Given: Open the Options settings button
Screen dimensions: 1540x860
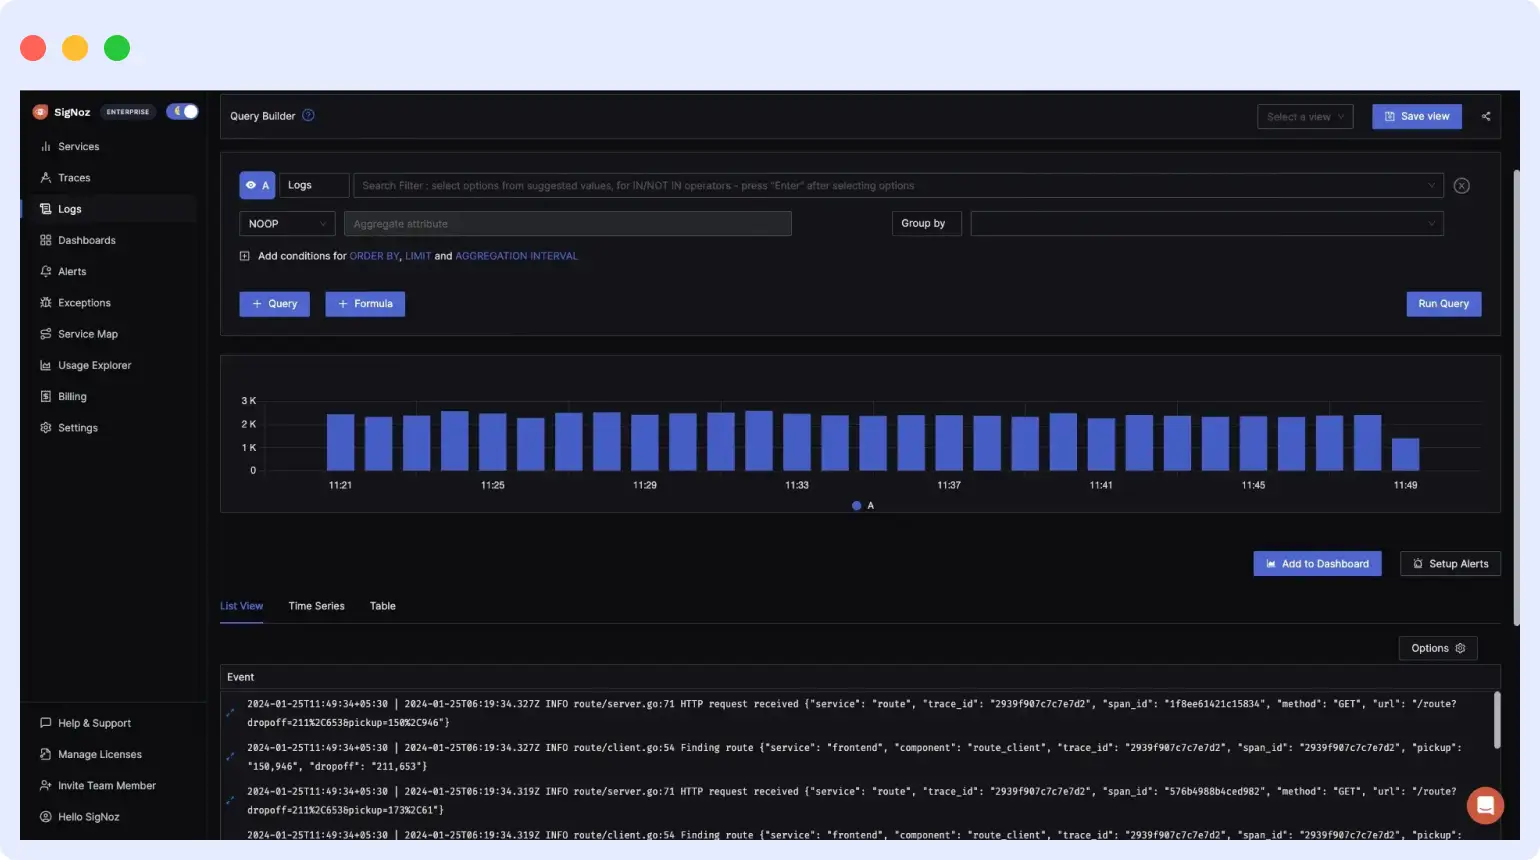Looking at the screenshot, I should pos(1438,648).
